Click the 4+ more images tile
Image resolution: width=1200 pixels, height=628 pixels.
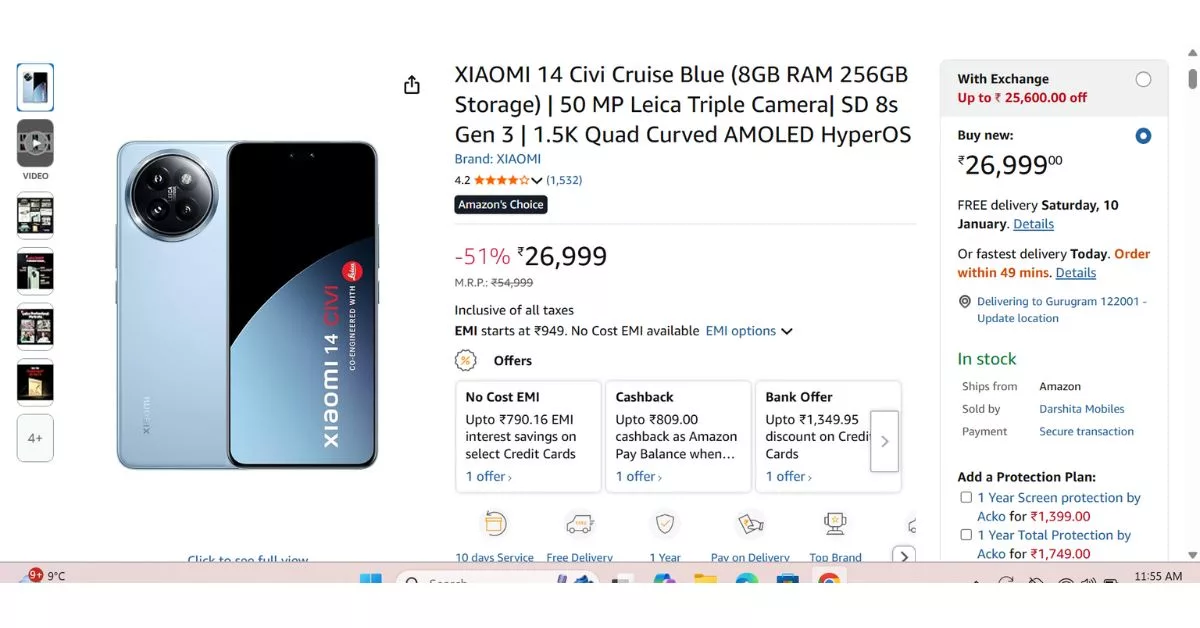pyautogui.click(x=35, y=438)
